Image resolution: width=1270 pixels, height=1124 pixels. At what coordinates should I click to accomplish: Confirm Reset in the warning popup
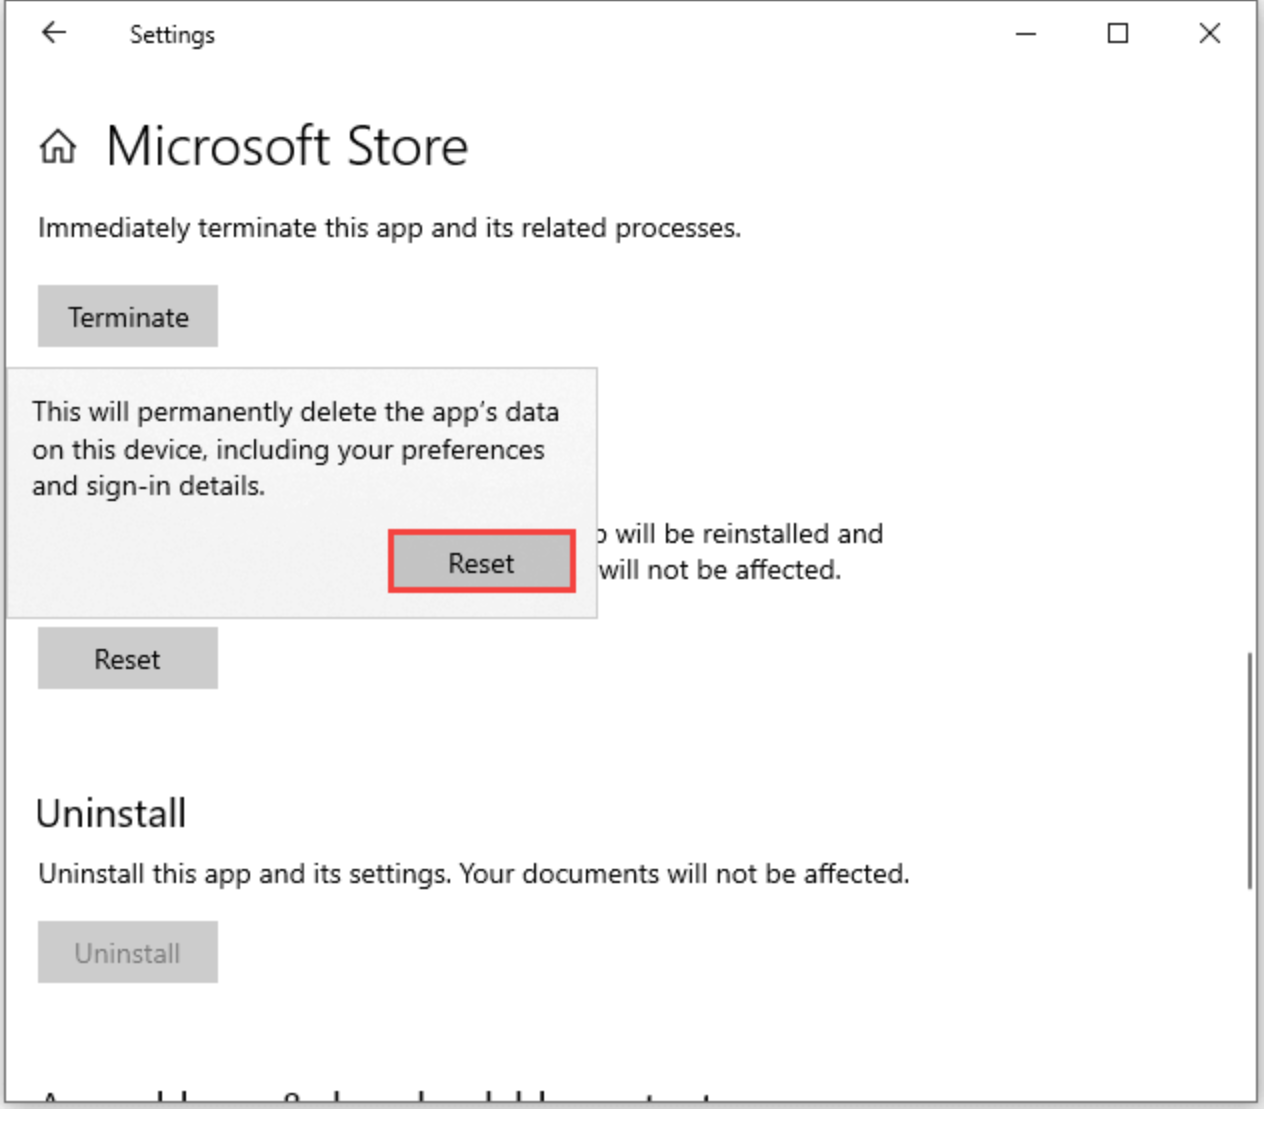481,563
